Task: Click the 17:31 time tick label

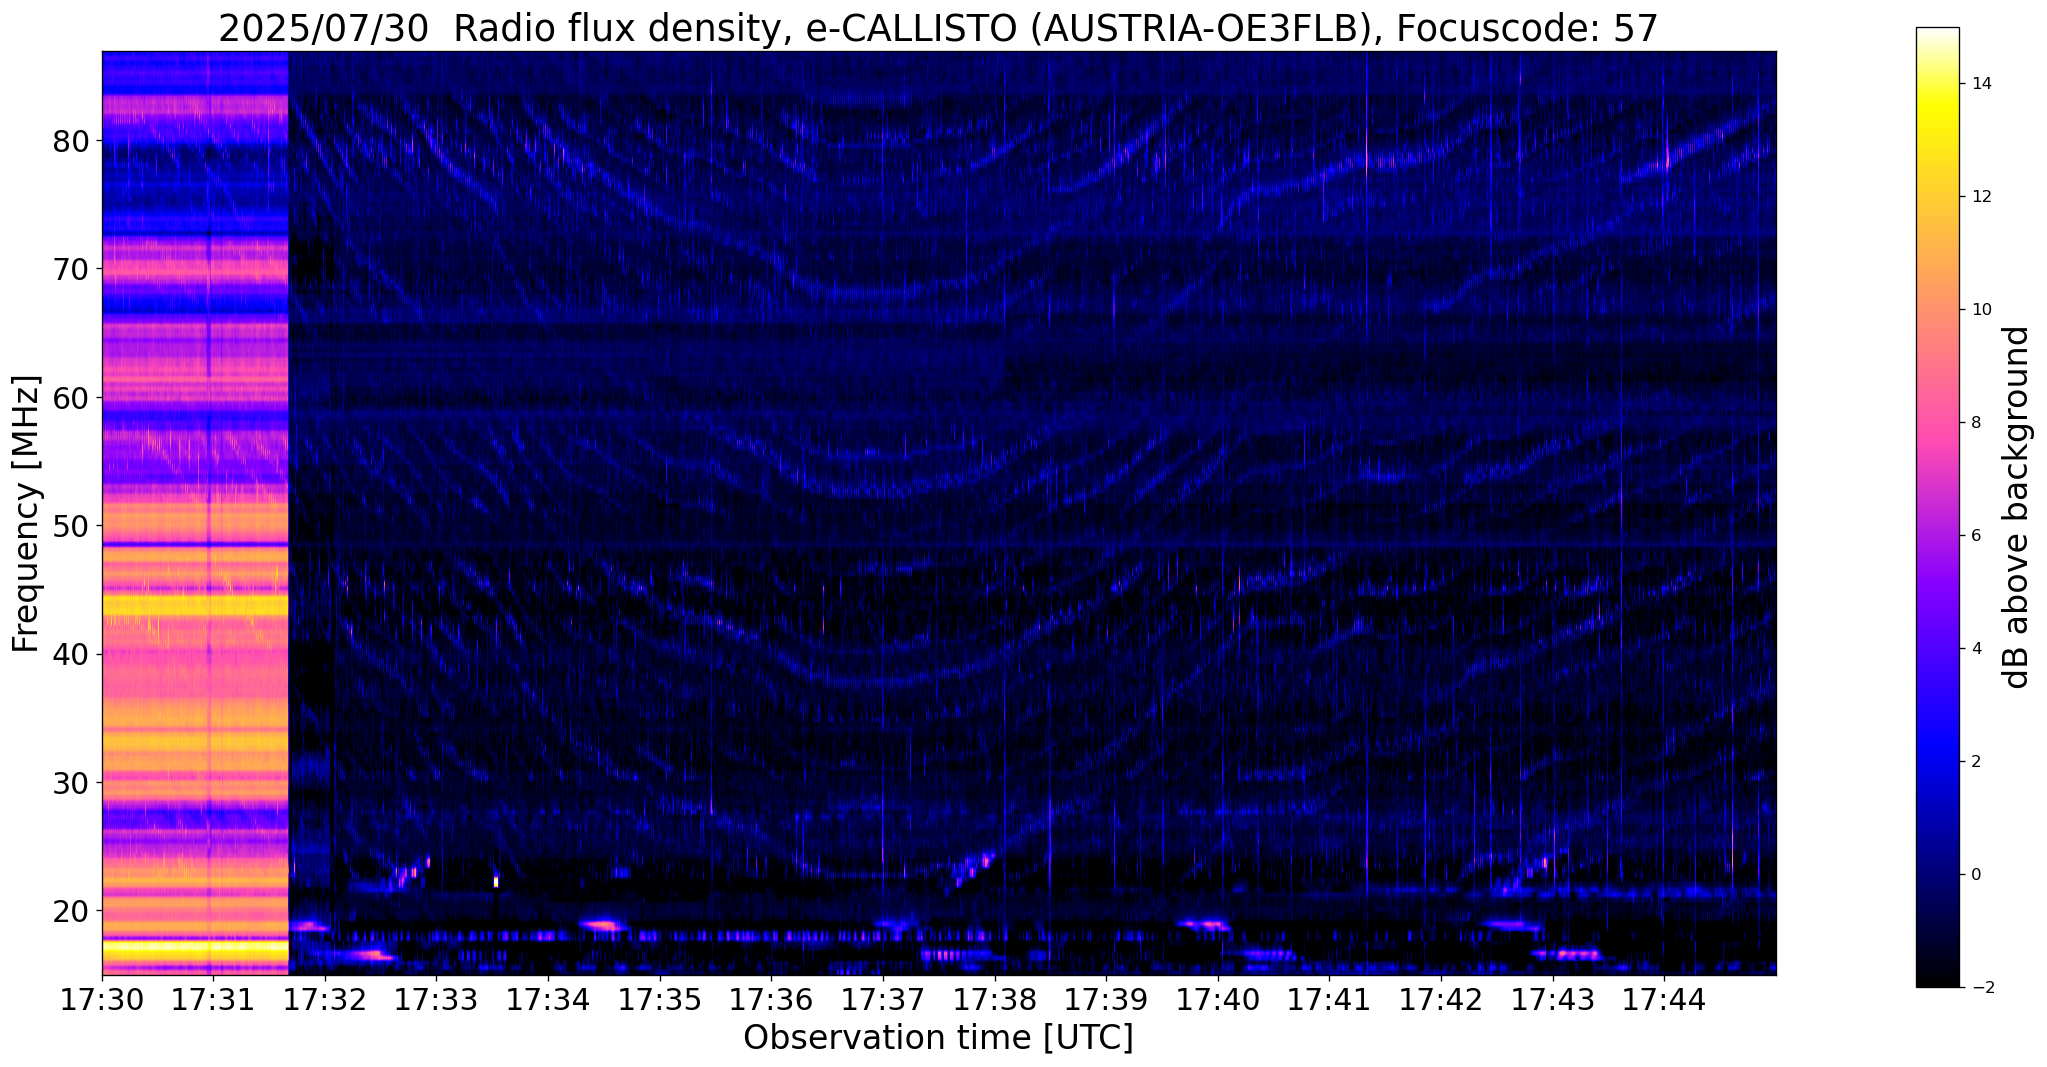Action: coord(213,1001)
